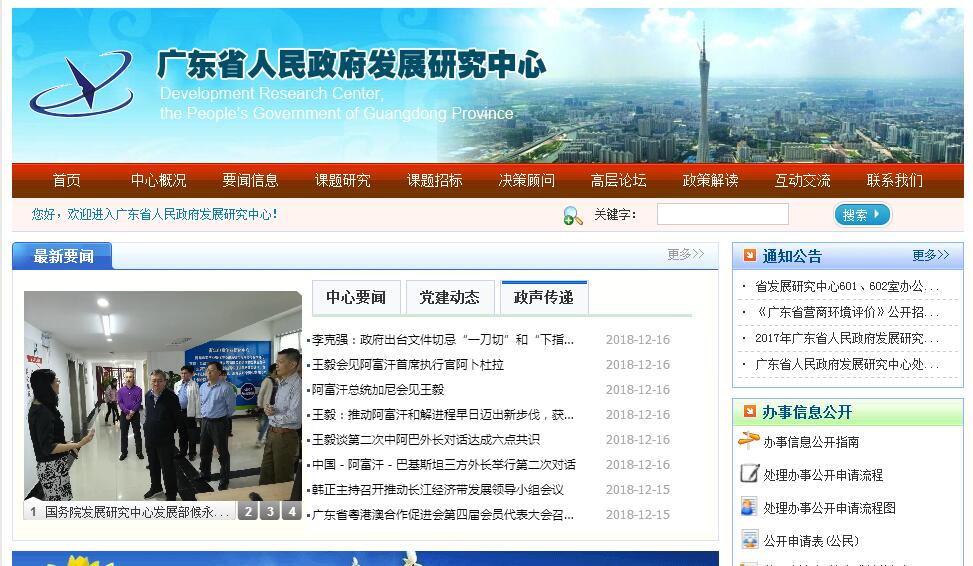The width and height of the screenshot is (973, 566).
Task: Switch to the 党建动态 tab
Action: [x=449, y=297]
